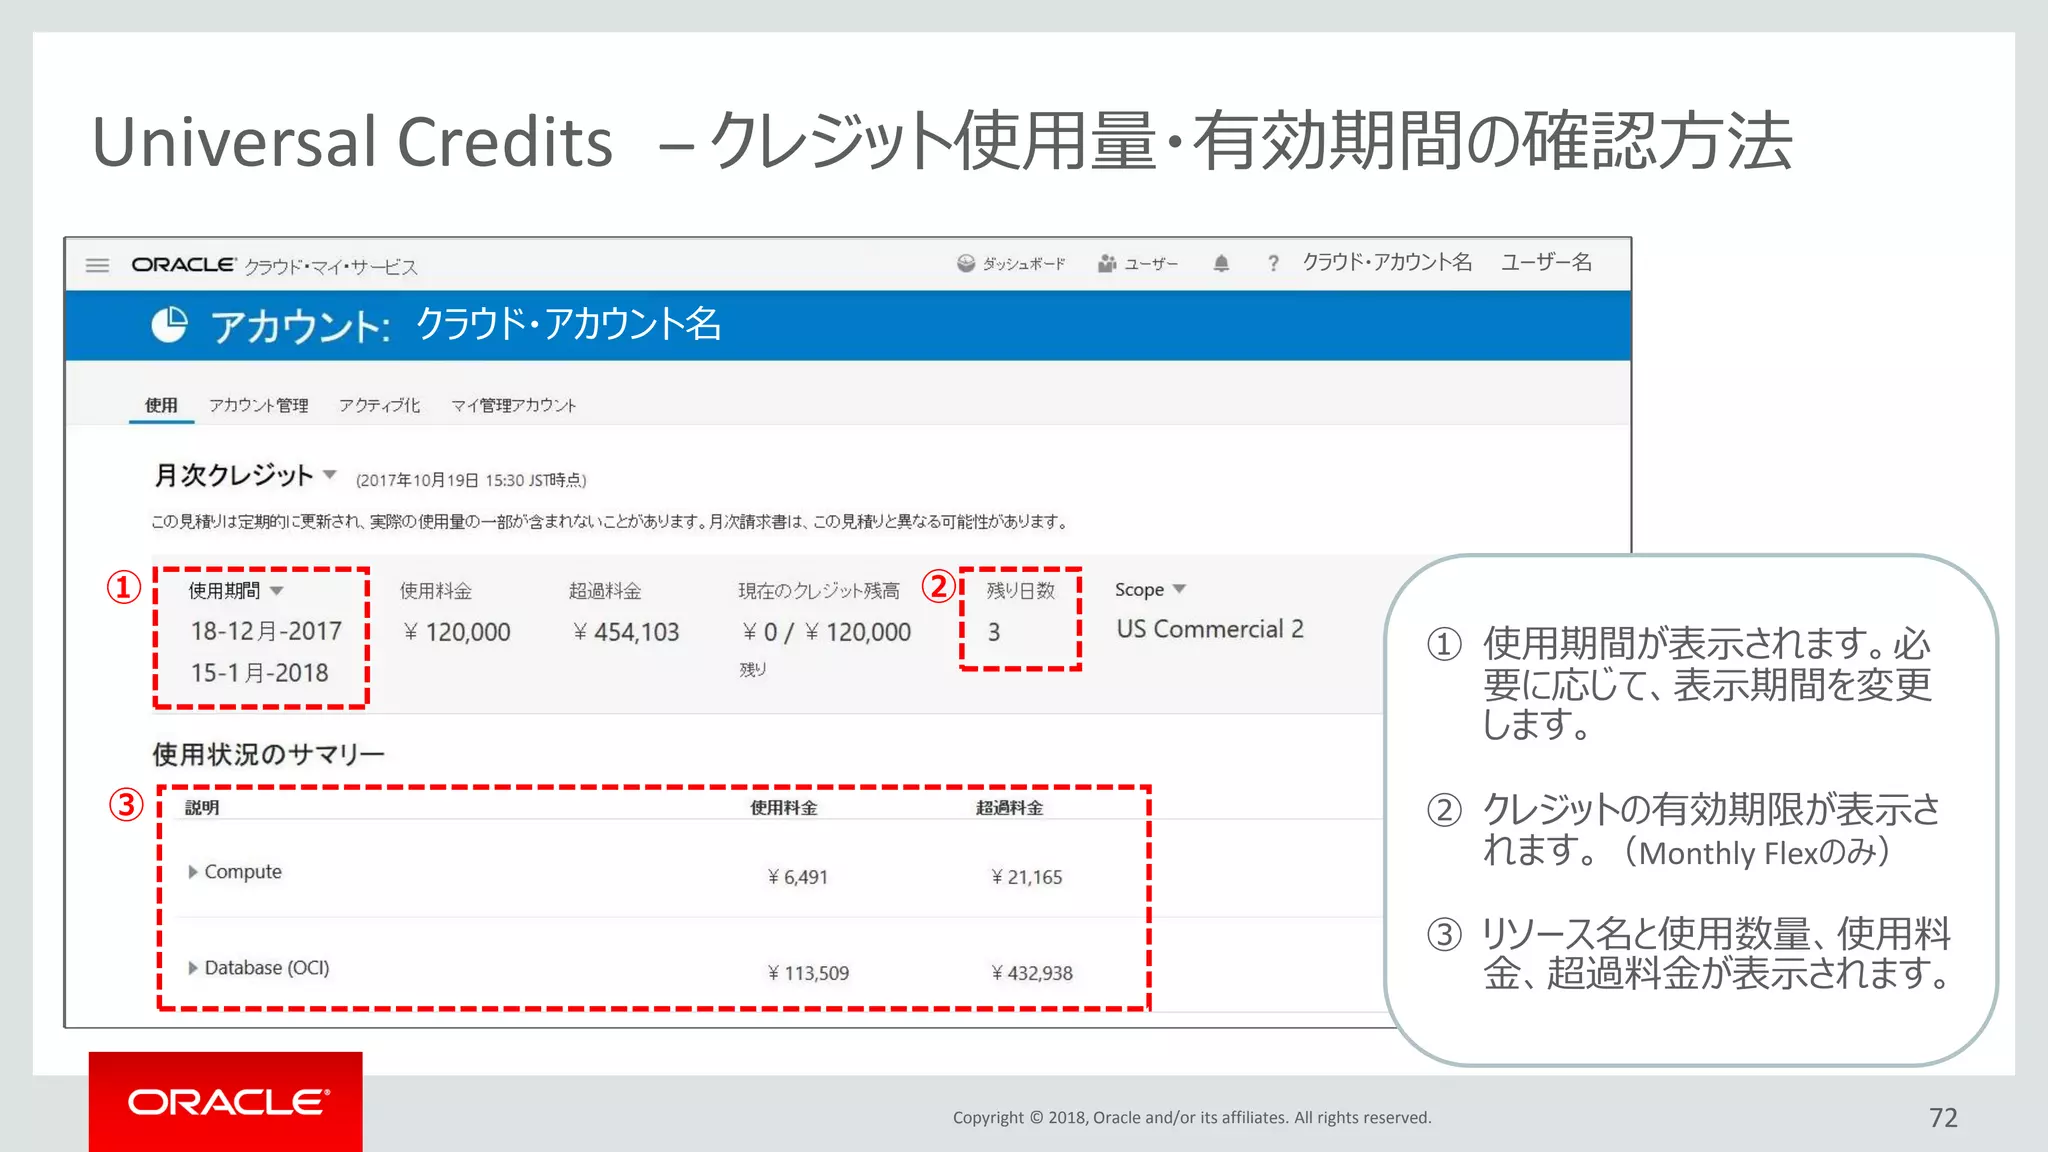Click the remaining days value 3
Viewport: 2048px width, 1152px height.
pos(994,632)
